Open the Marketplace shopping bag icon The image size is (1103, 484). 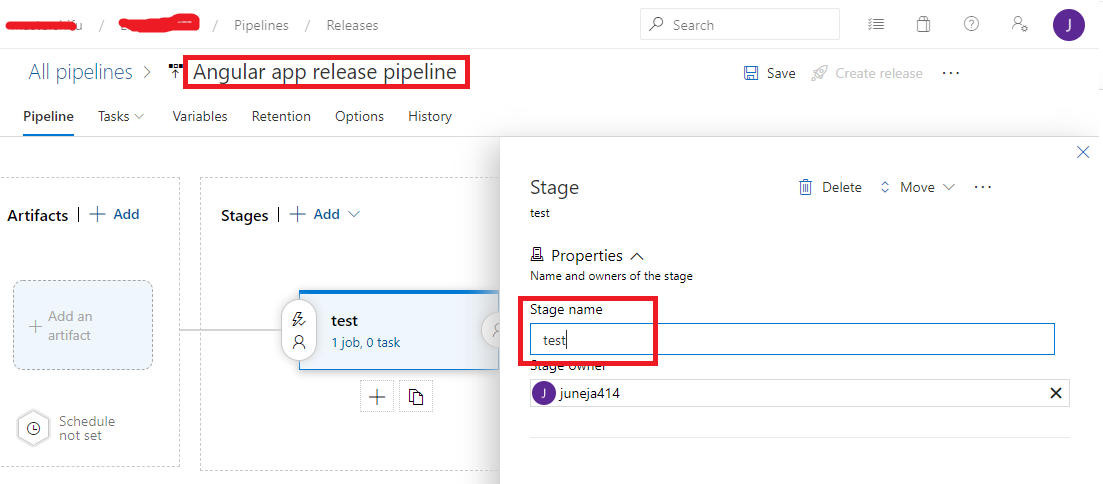(923, 24)
